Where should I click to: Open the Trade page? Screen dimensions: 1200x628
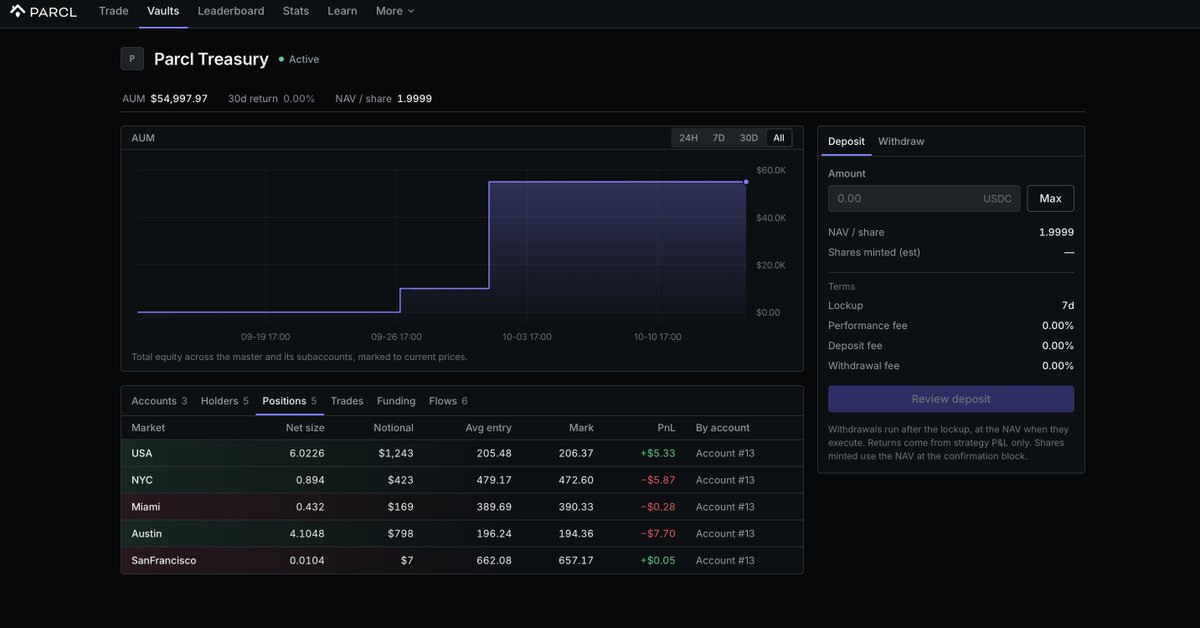114,11
